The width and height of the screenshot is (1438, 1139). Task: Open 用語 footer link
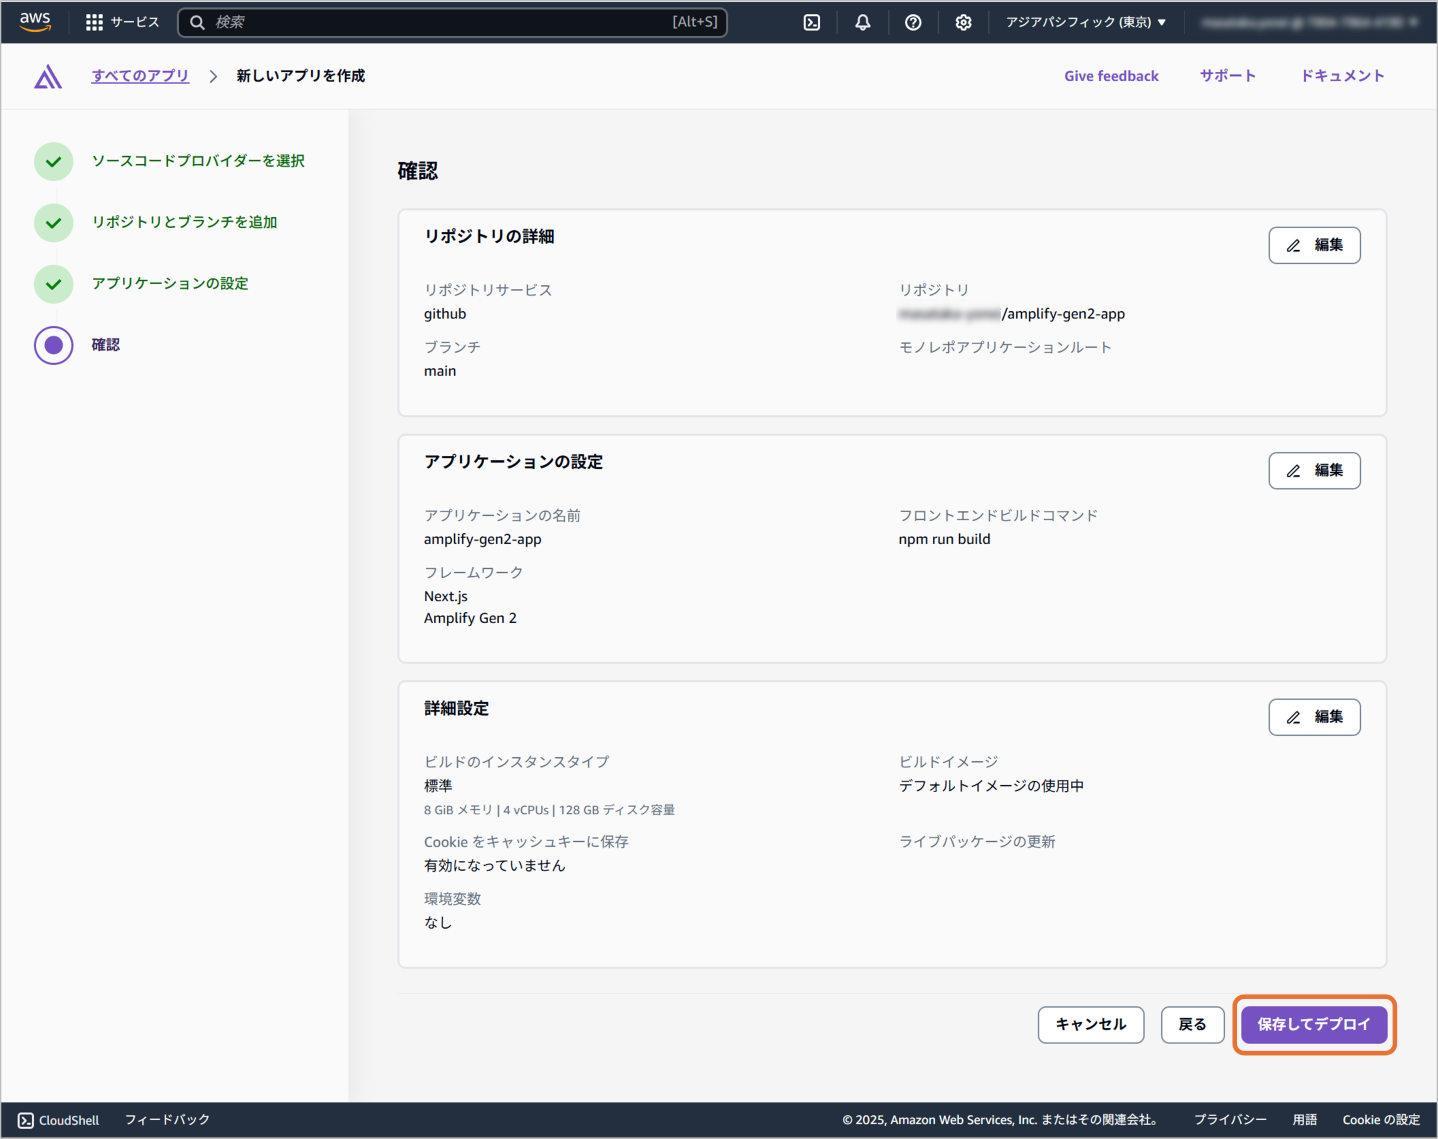pyautogui.click(x=1305, y=1120)
